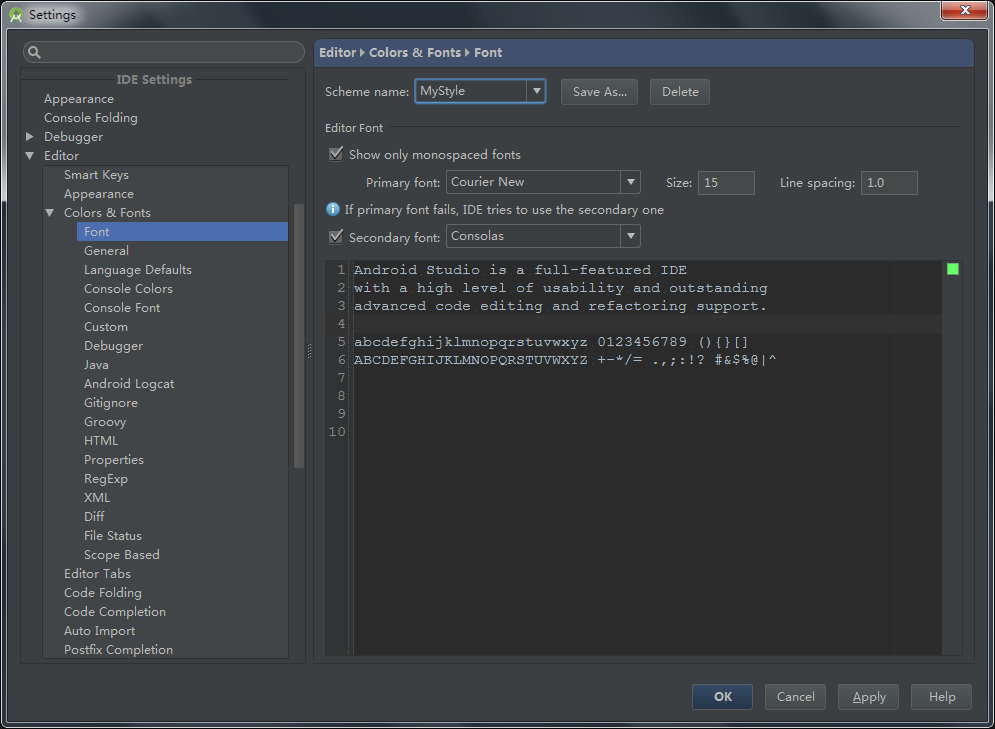This screenshot has height=729, width=995.
Task: Collapse the Colors & Fonts node
Action: click(50, 213)
